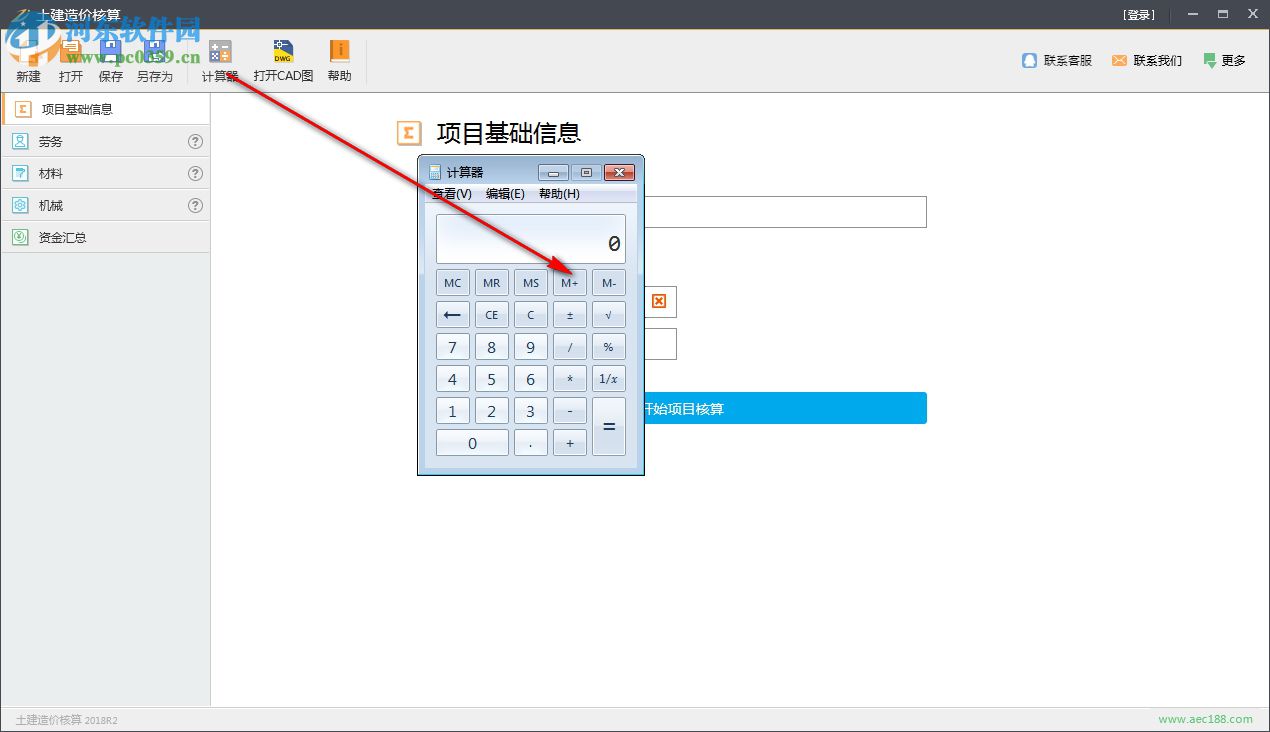Screen dimensions: 1270x732
Task: Click the calculator MS button
Action: 531,283
